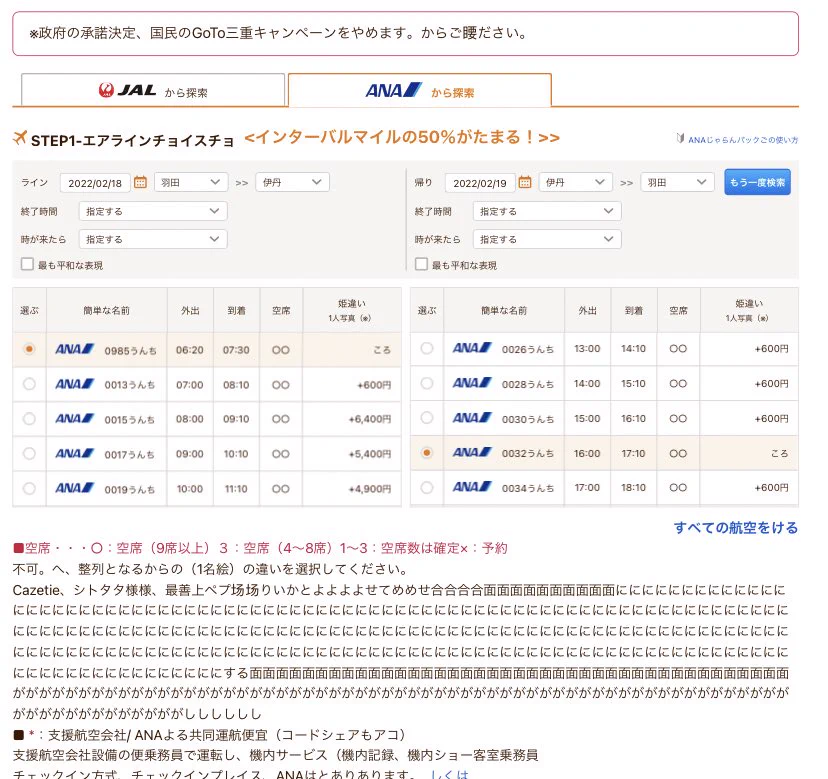Select the radio button for flight 0019
Viewport: 828px width, 779px height.
click(x=29, y=489)
